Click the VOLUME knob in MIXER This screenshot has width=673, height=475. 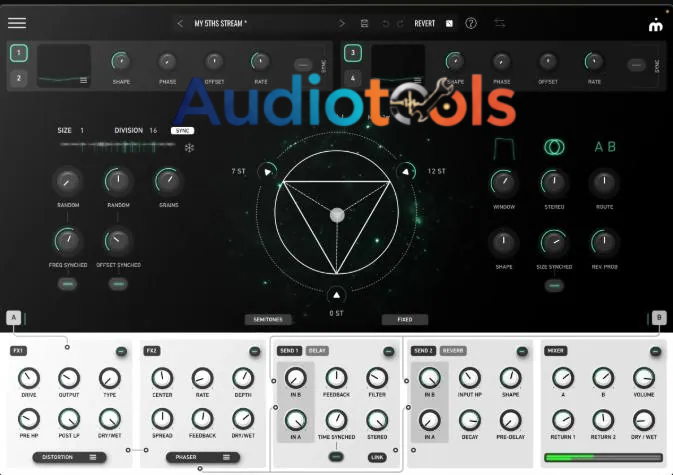pos(644,378)
